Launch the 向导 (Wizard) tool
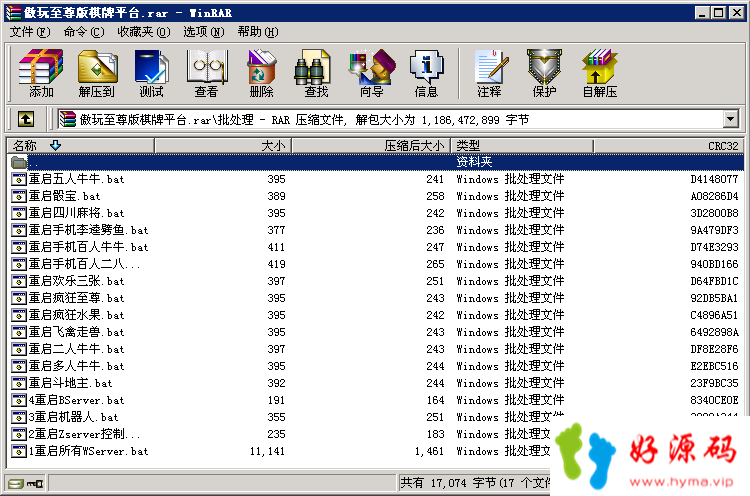The width and height of the screenshot is (750, 496). pos(372,73)
